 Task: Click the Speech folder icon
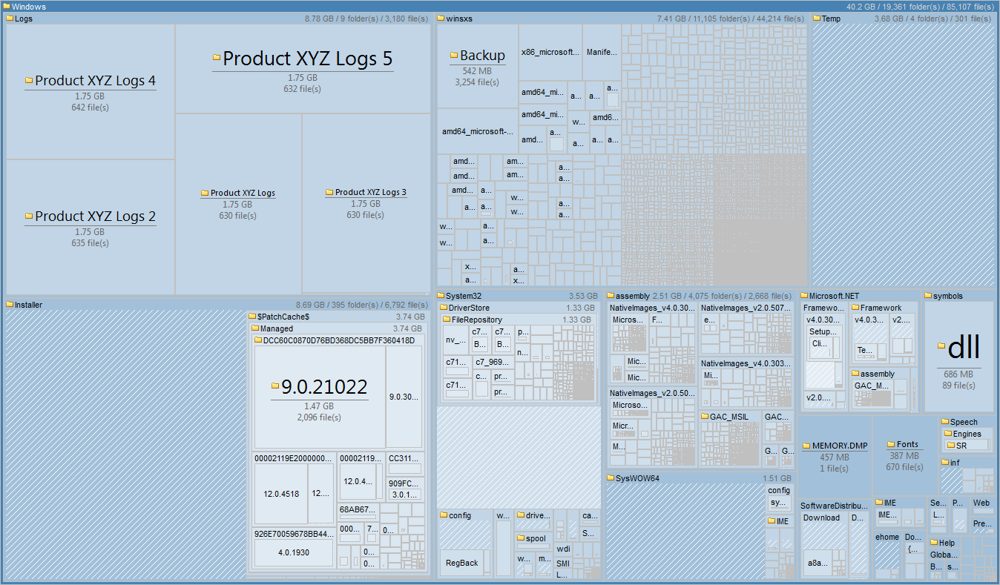[x=945, y=422]
